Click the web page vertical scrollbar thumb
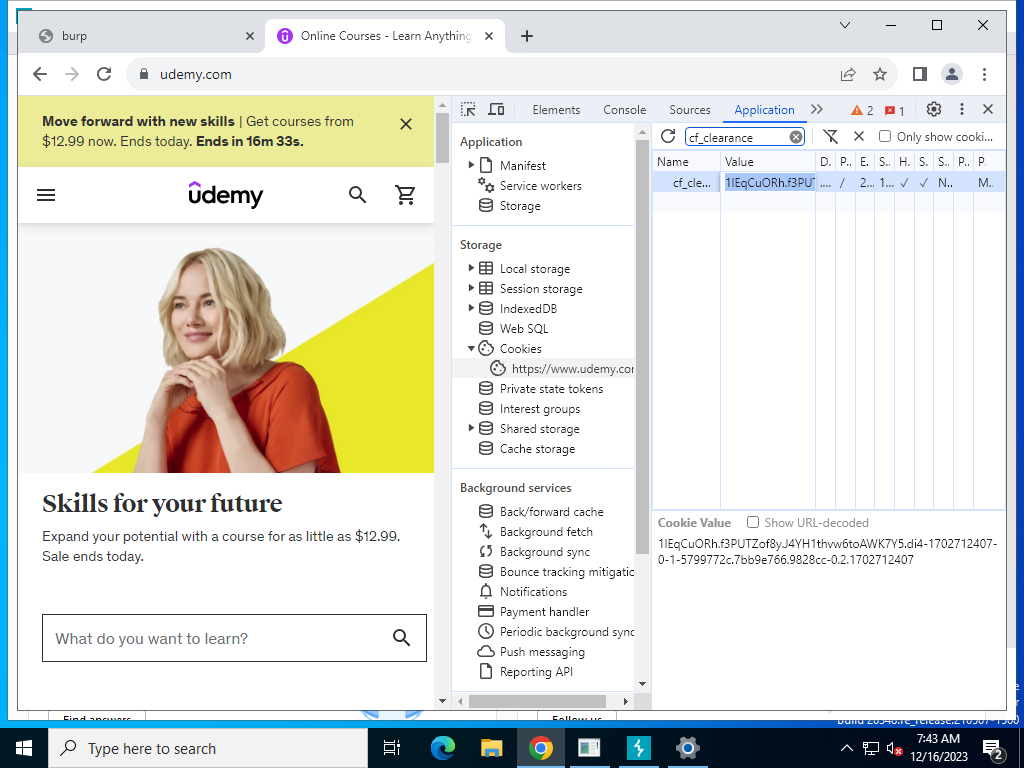This screenshot has width=1024, height=768. pyautogui.click(x=443, y=137)
